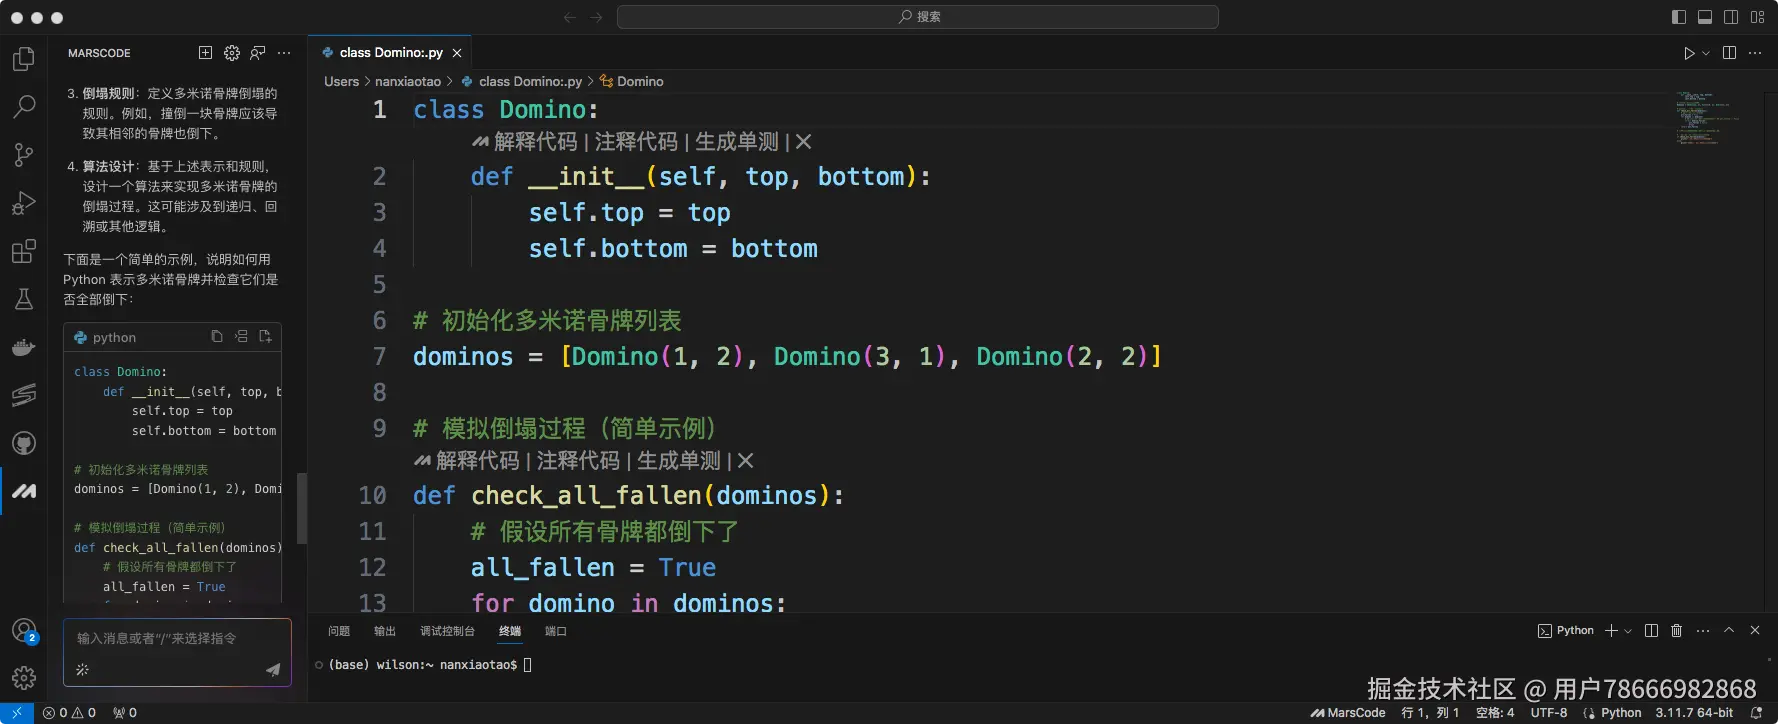Open the Explorer view in activity bar
1778x724 pixels.
(x=24, y=59)
